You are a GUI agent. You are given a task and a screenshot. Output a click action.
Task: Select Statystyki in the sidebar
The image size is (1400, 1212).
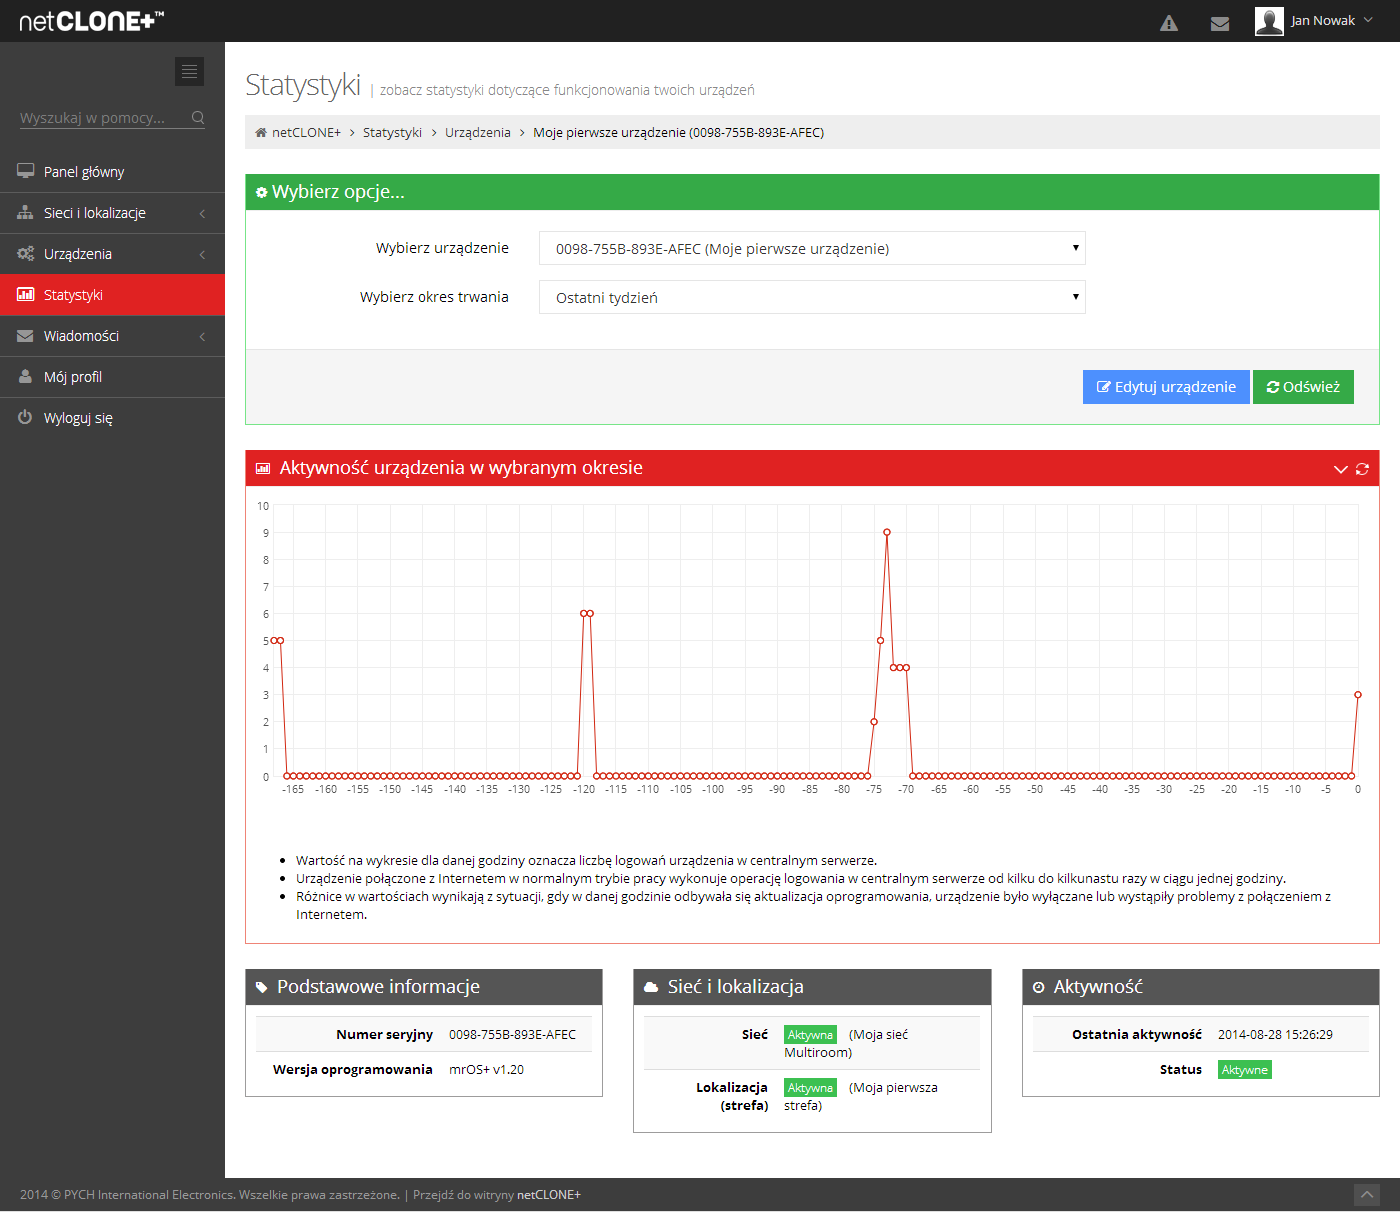point(112,295)
